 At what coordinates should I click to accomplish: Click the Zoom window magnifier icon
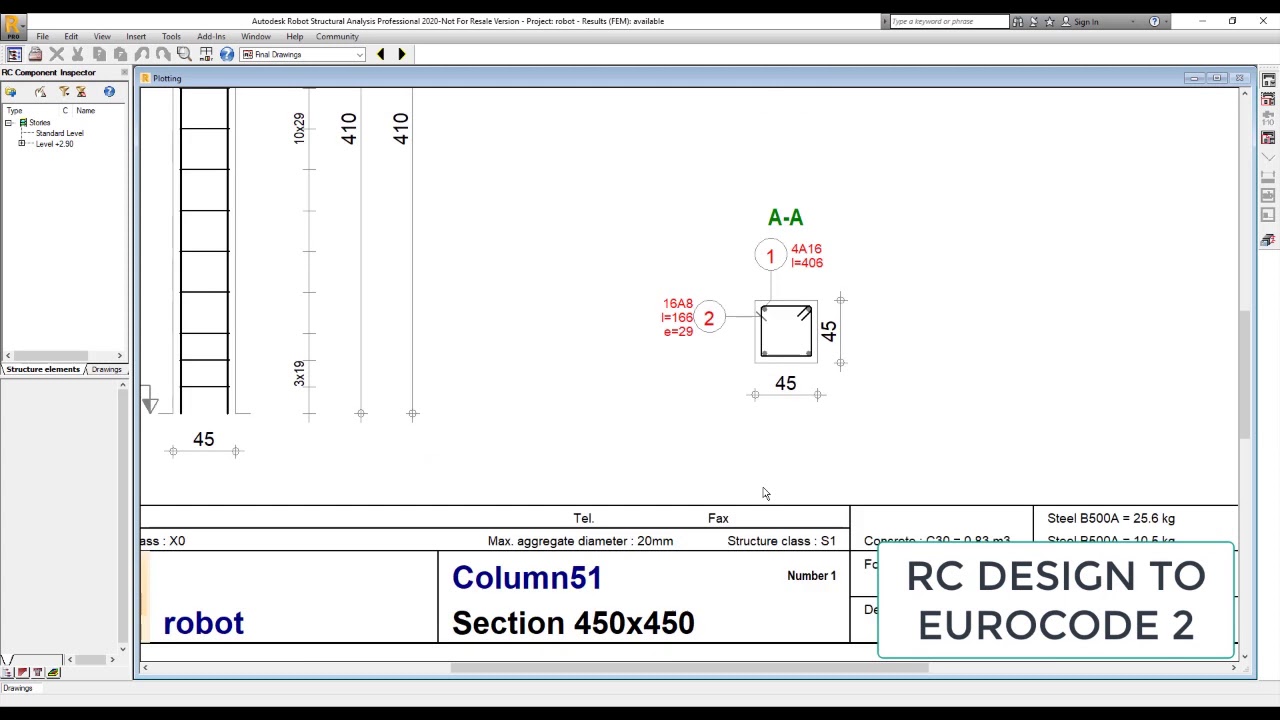tap(184, 54)
